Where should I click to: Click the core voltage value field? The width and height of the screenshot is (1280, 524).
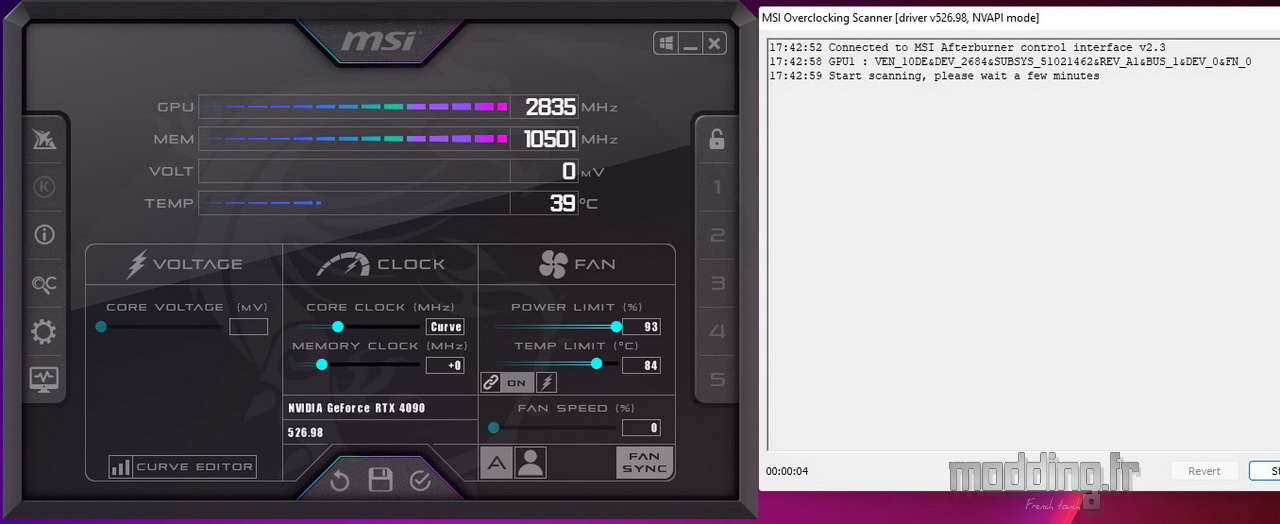[x=248, y=327]
